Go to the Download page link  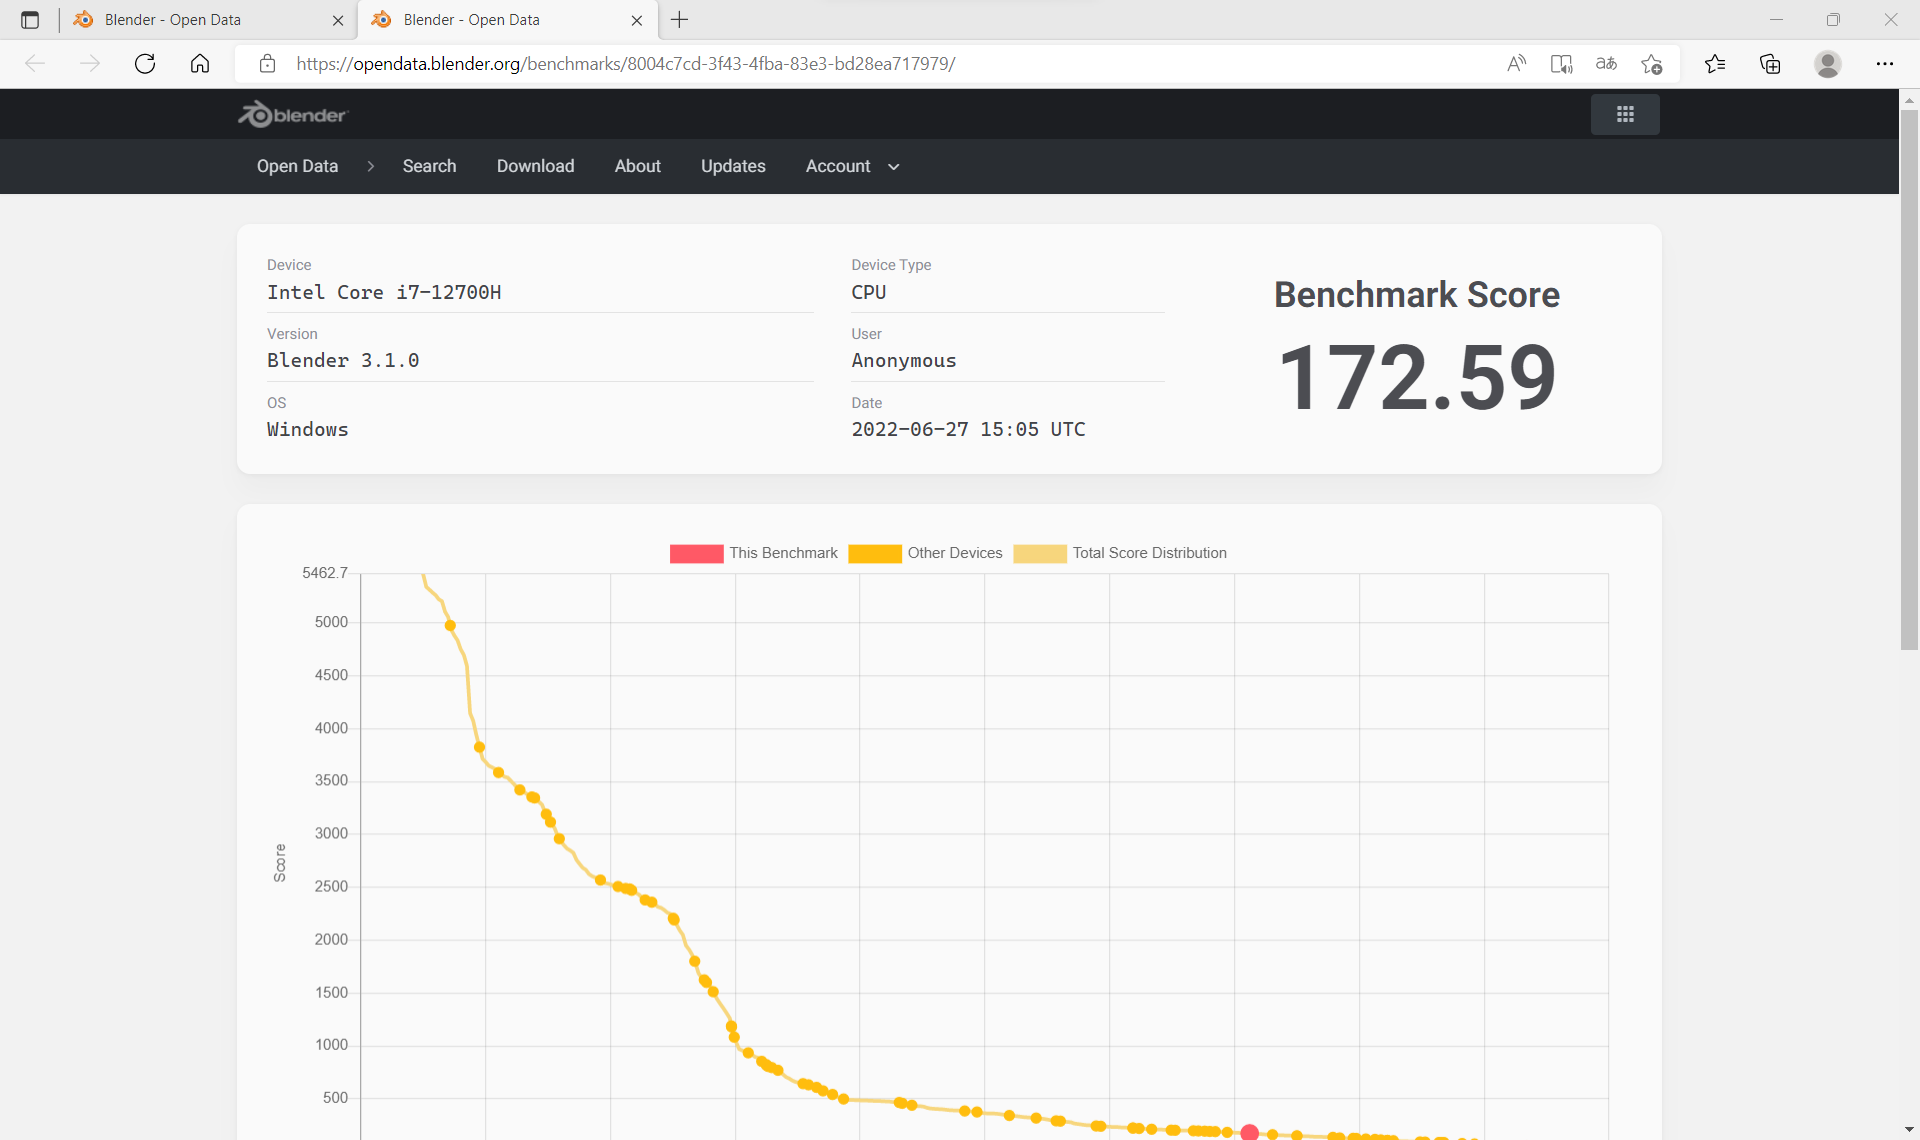coord(535,167)
